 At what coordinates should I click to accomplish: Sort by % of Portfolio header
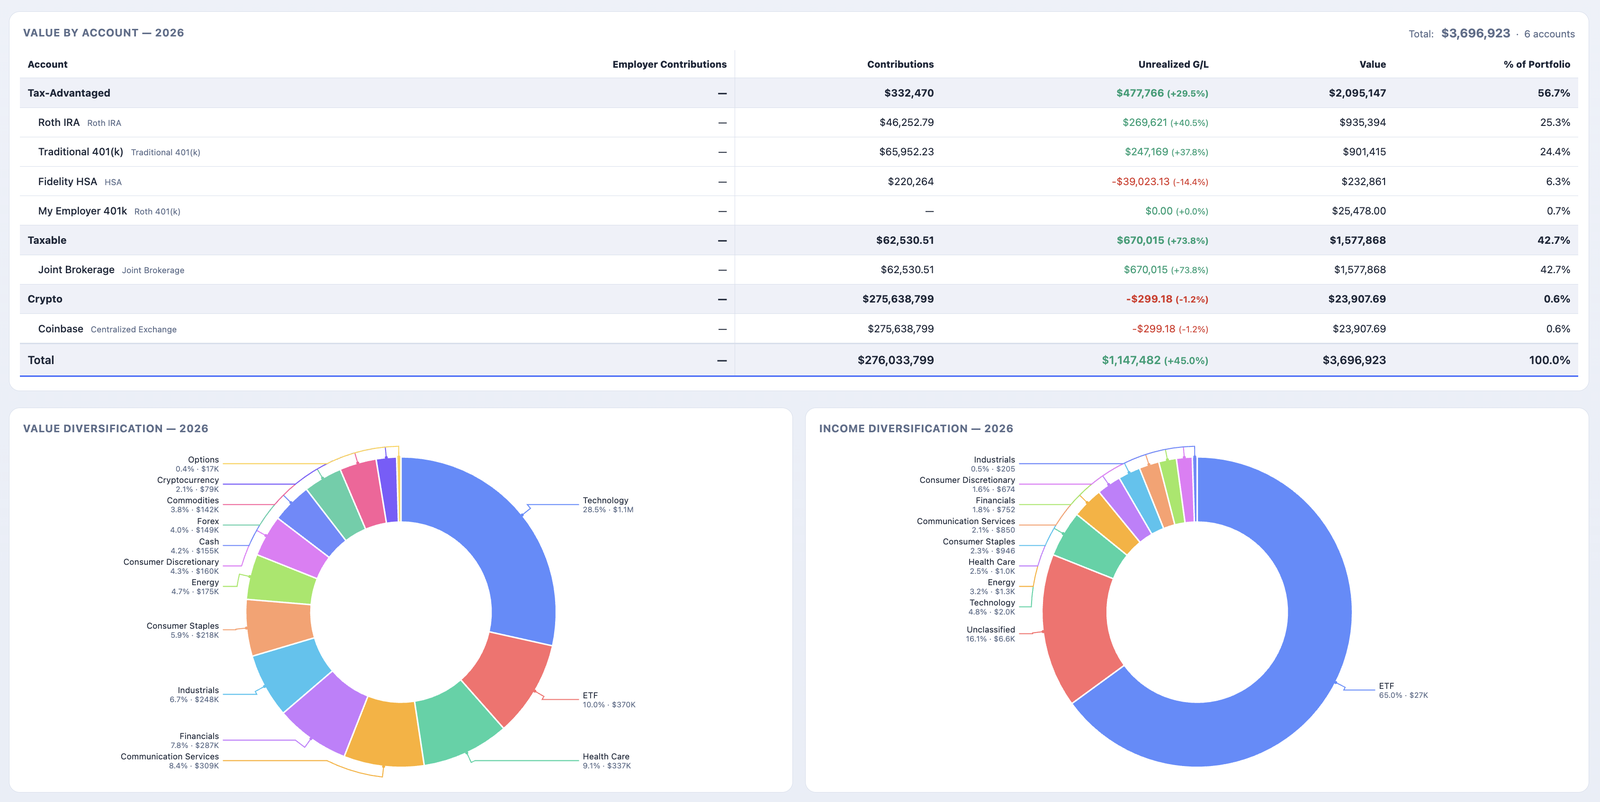[x=1536, y=64]
